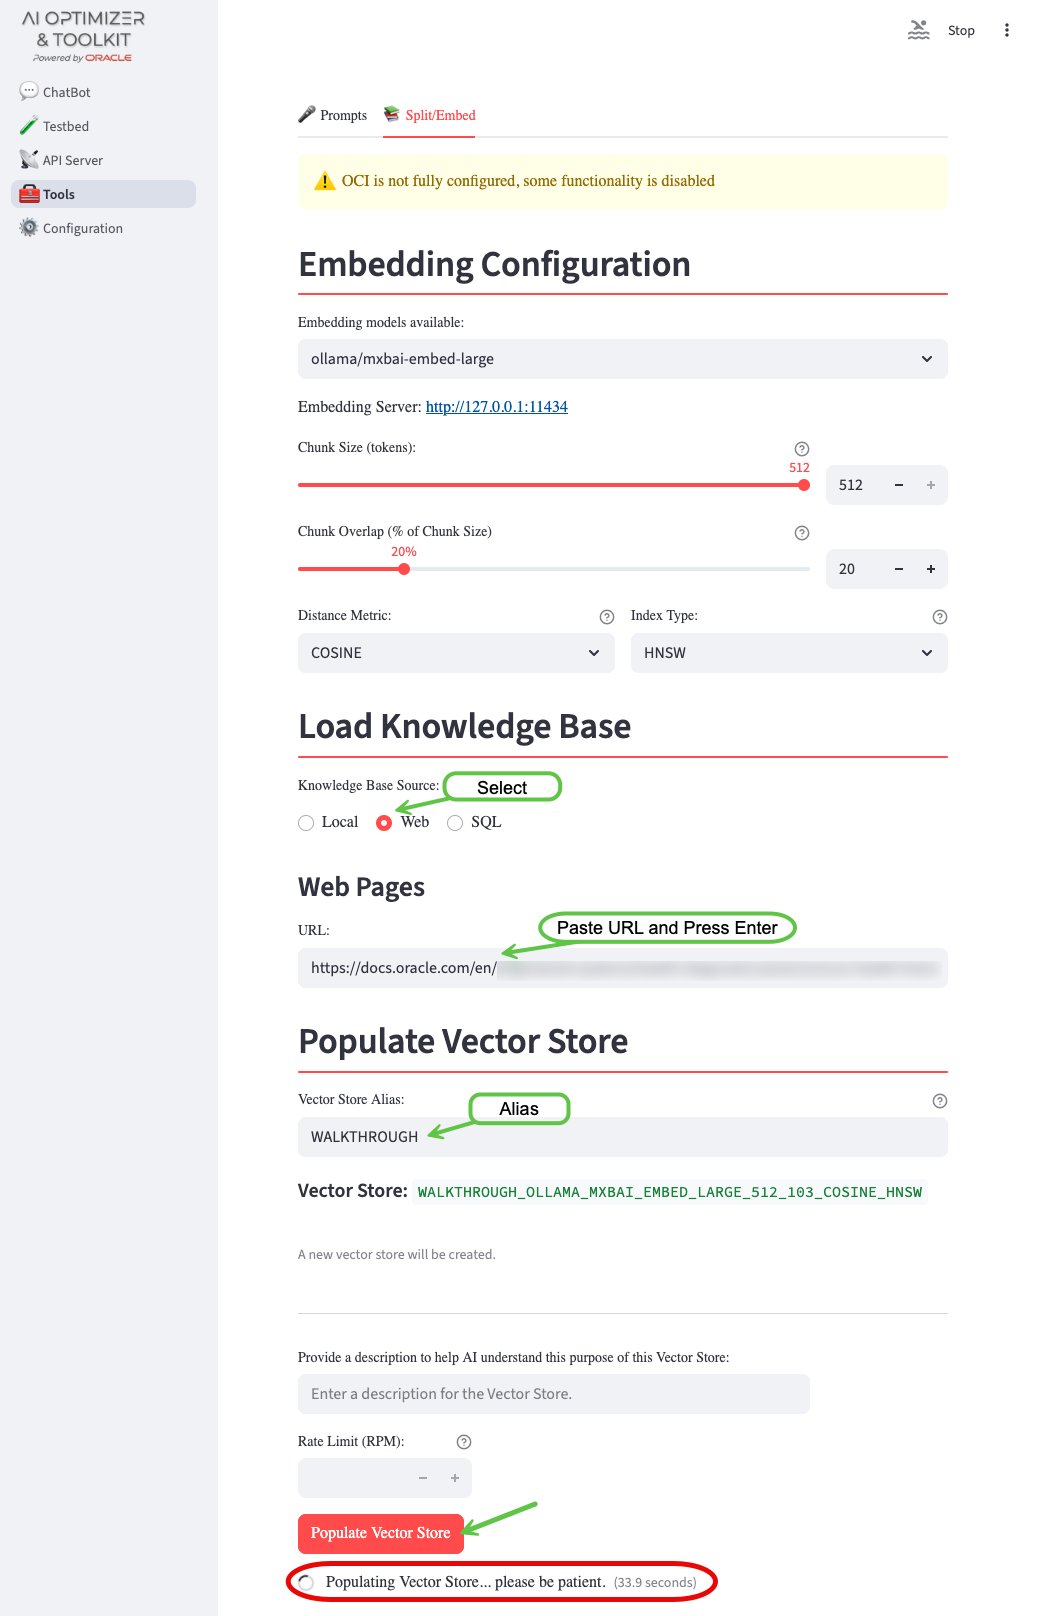Open the Distance Metric COSINE dropdown
This screenshot has height=1616, width=1038.
pyautogui.click(x=456, y=653)
